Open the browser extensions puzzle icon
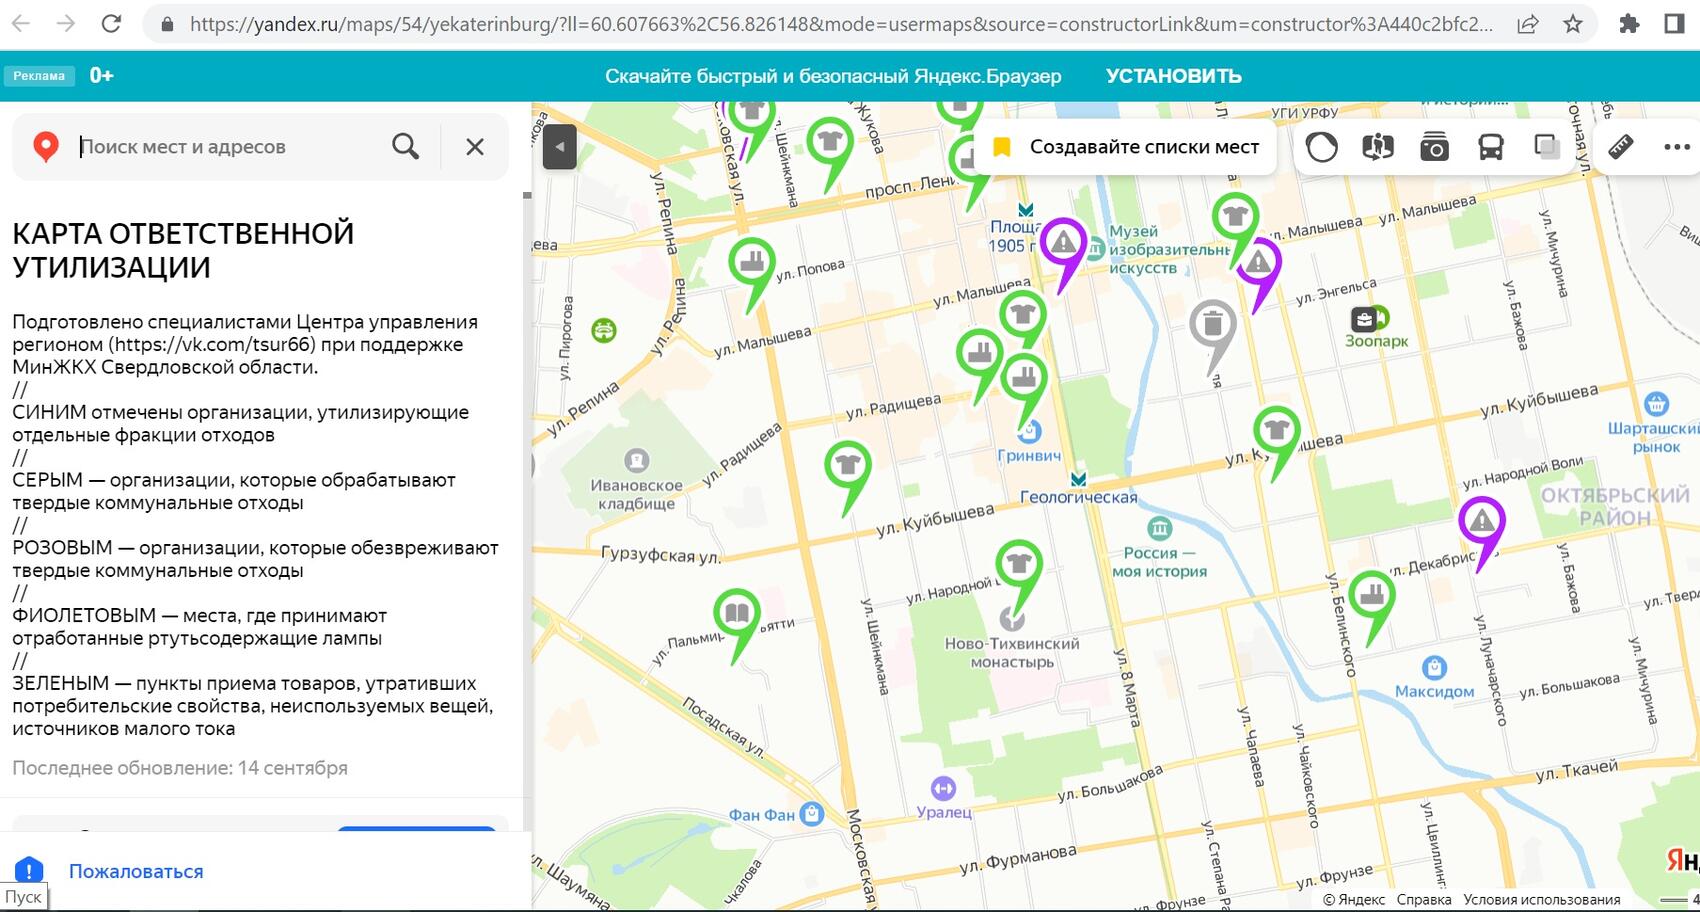The image size is (1700, 912). pos(1629,24)
